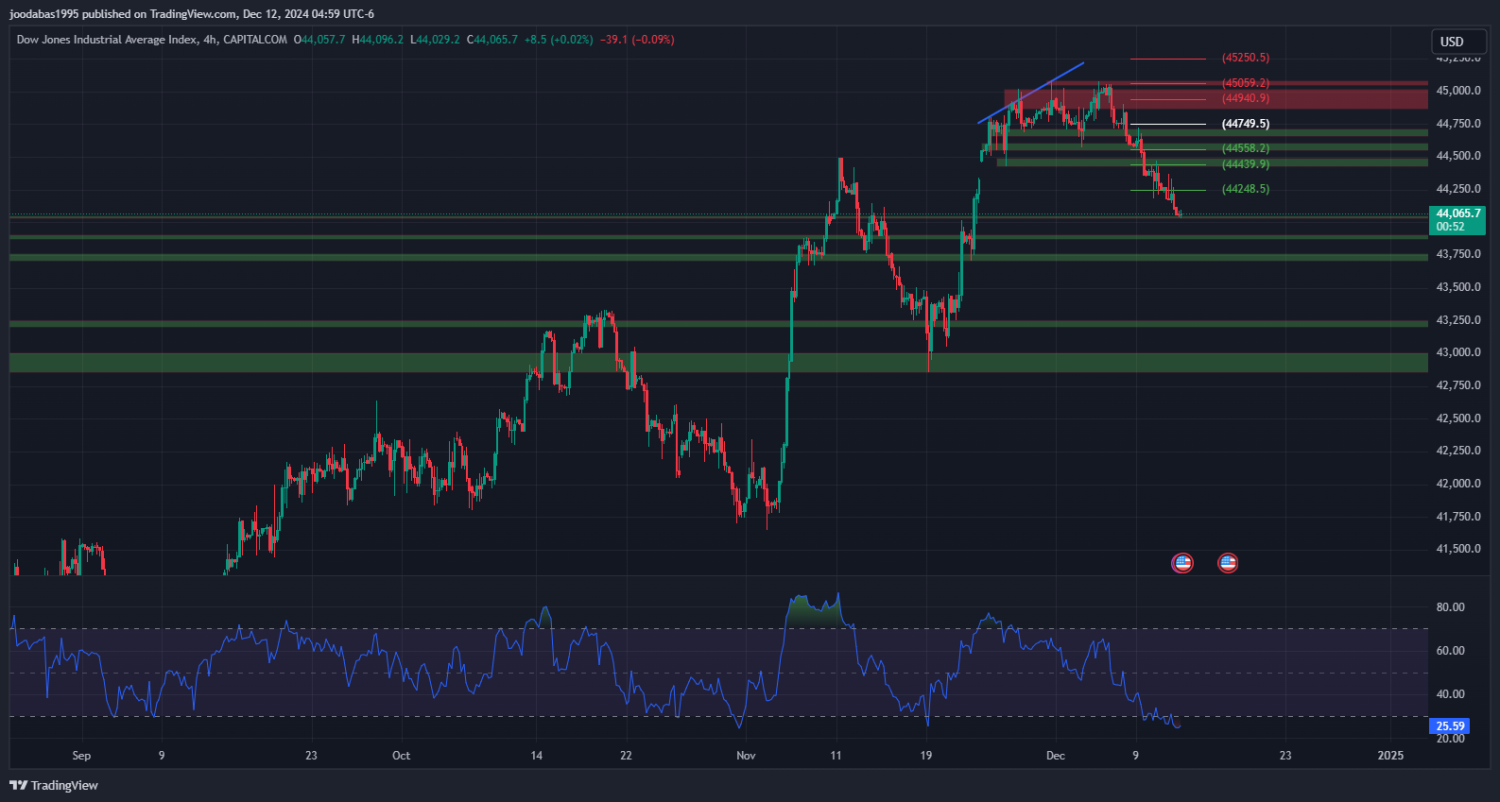Click the Oct label on time axis
Viewport: 1500px width, 802px height.
(x=401, y=755)
